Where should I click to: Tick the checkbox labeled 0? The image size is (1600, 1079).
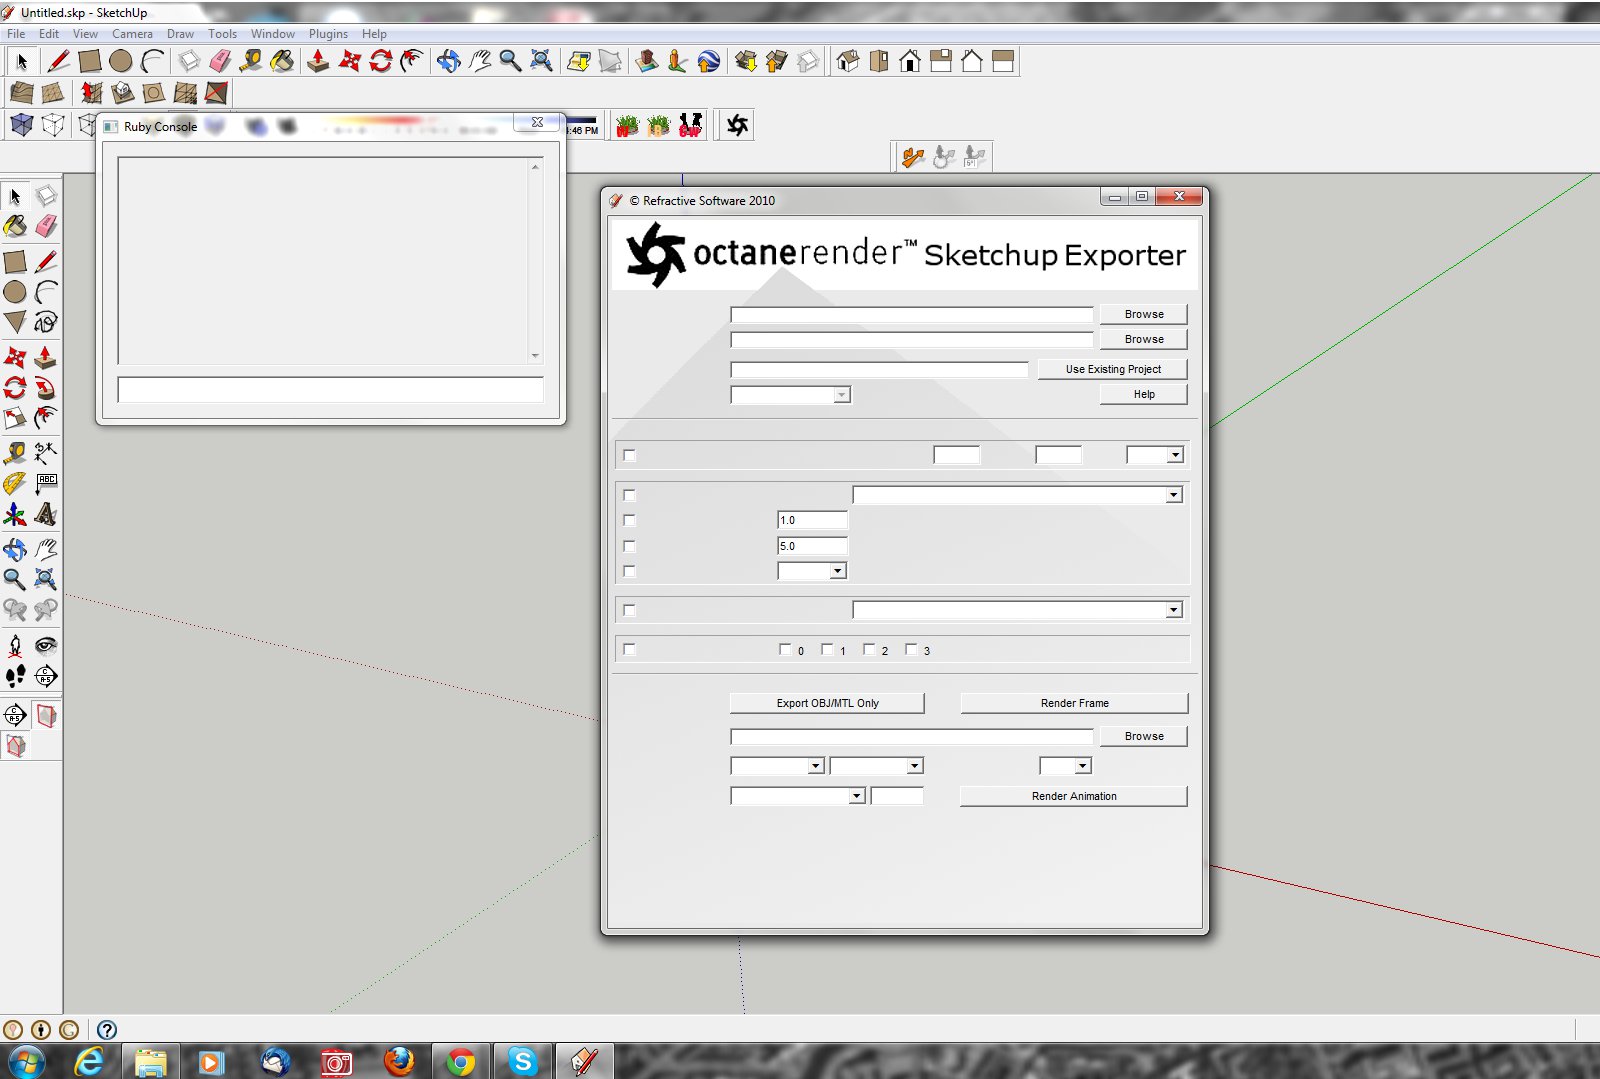[785, 649]
